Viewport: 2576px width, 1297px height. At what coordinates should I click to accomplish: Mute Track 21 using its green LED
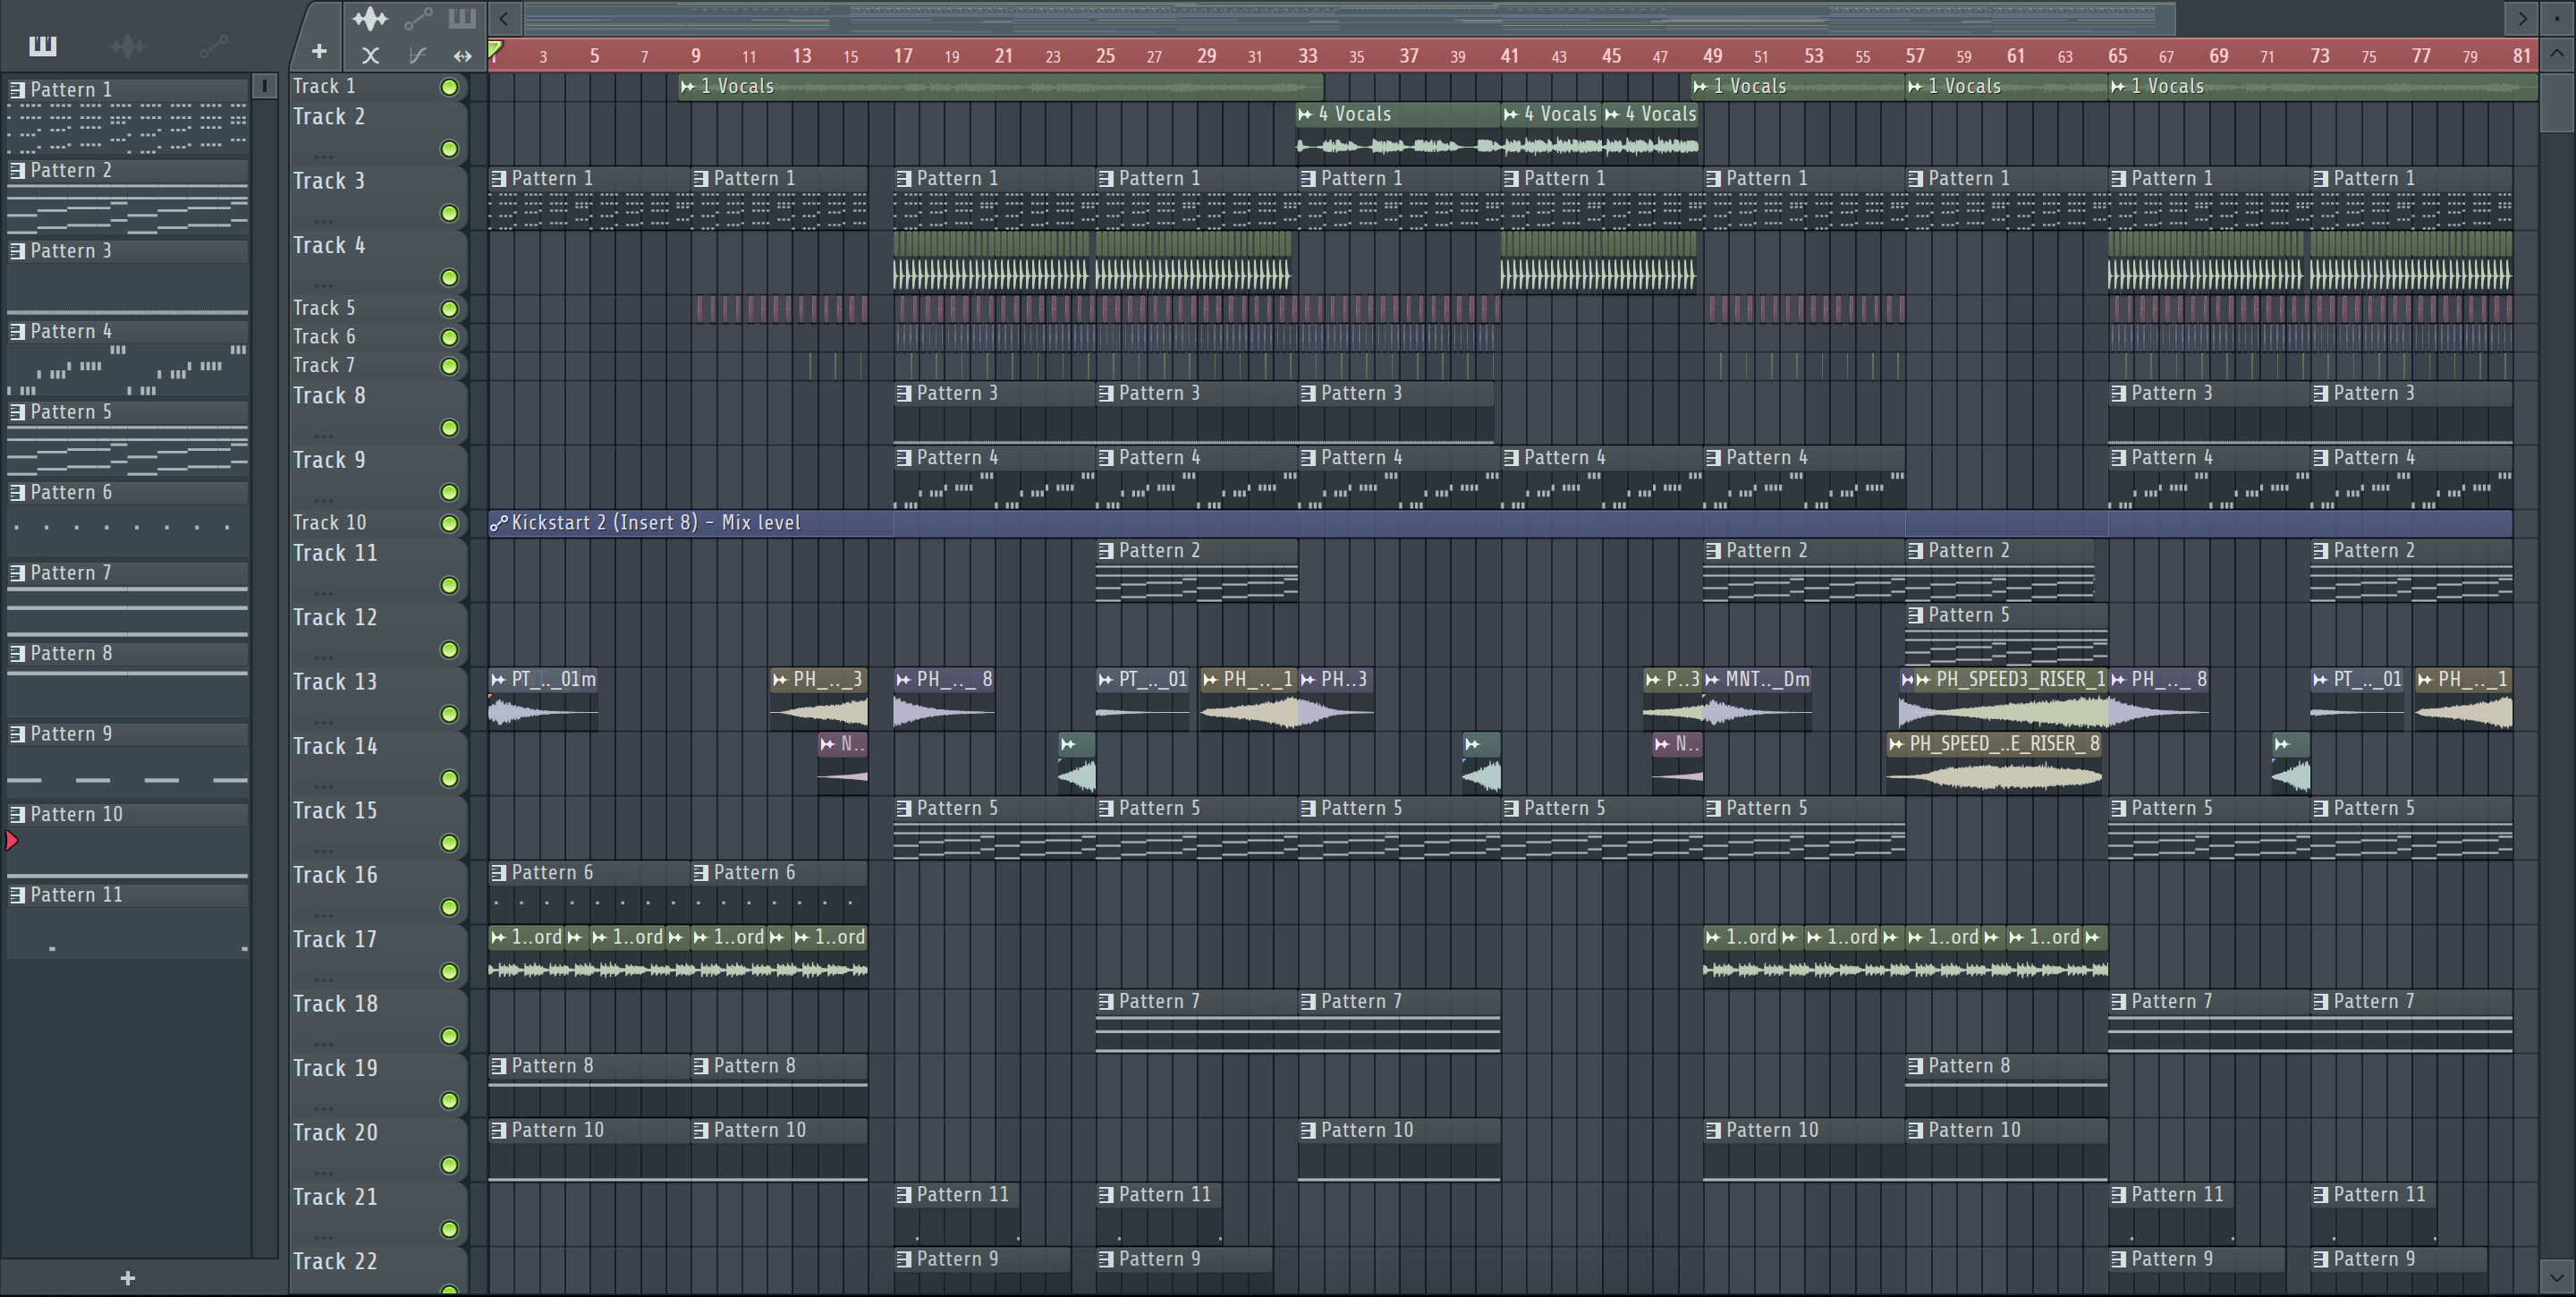pos(450,1229)
